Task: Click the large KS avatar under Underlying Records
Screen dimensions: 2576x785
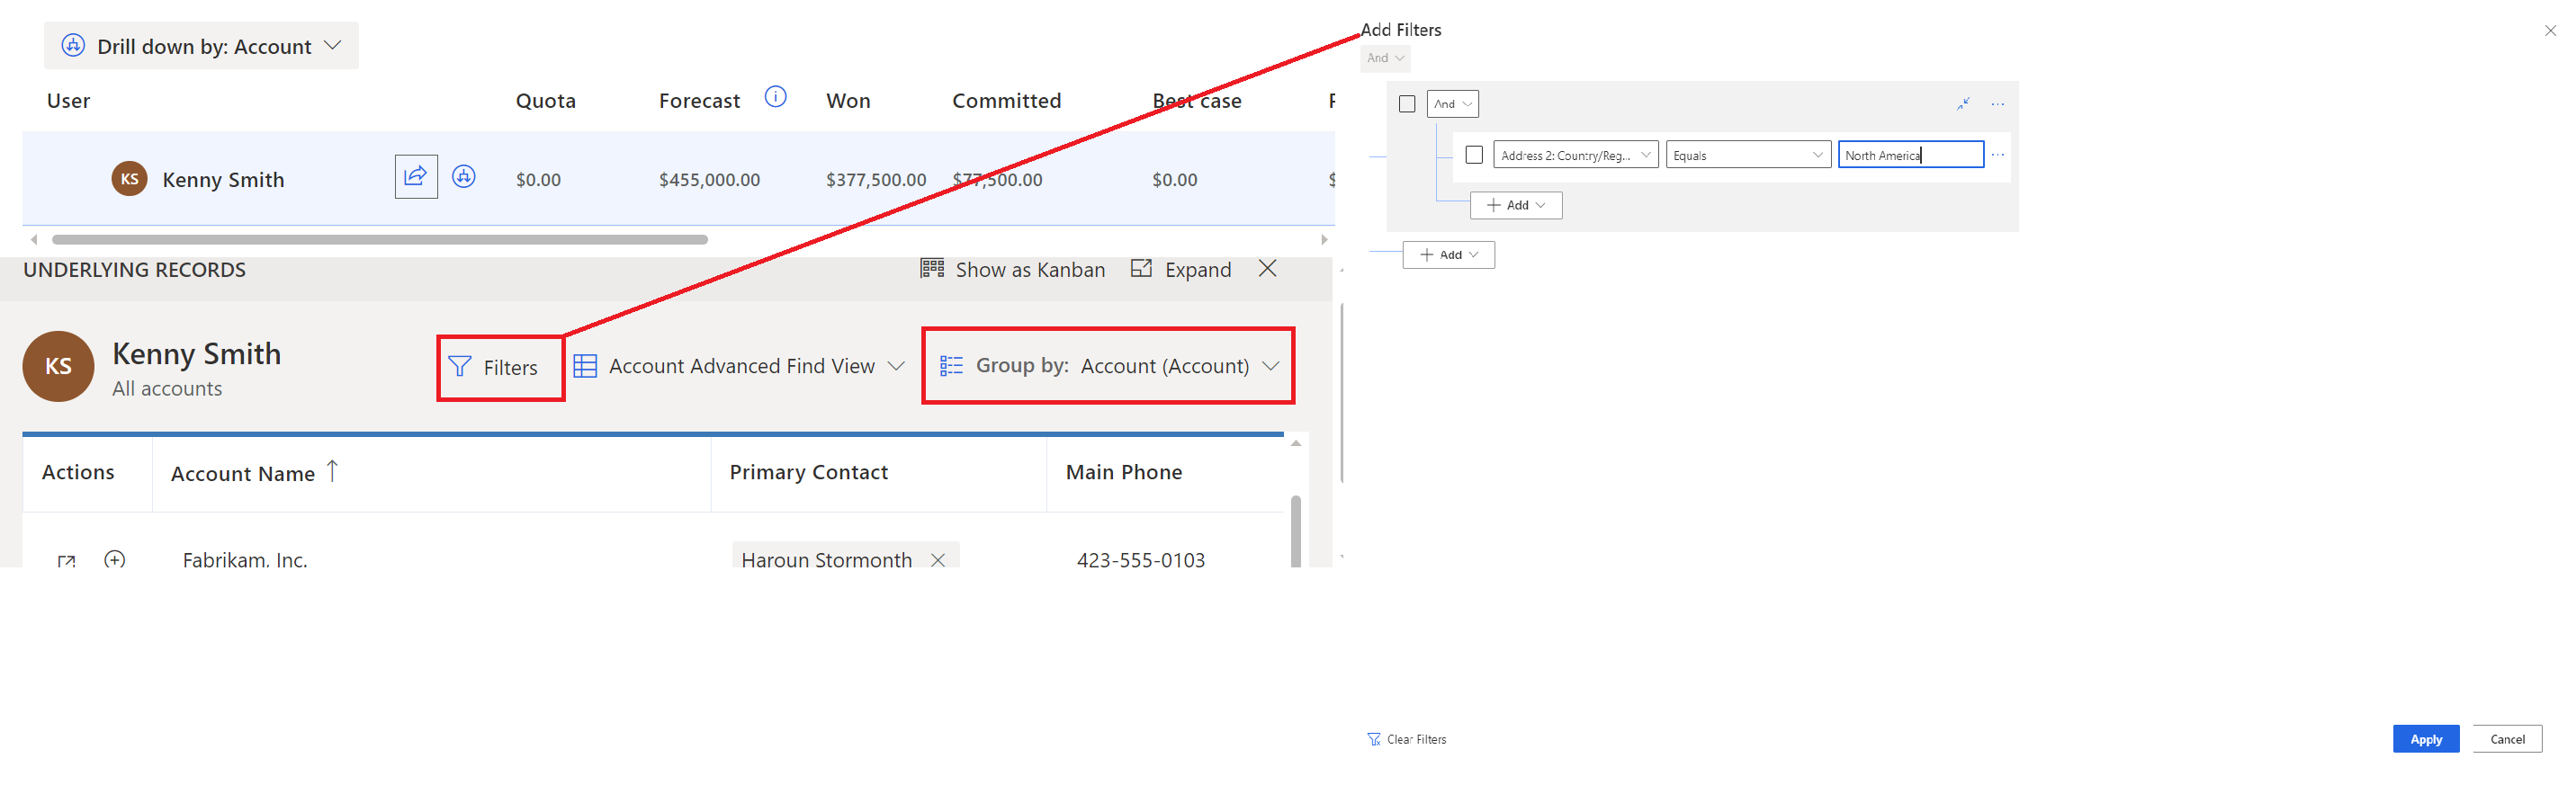Action: click(58, 367)
